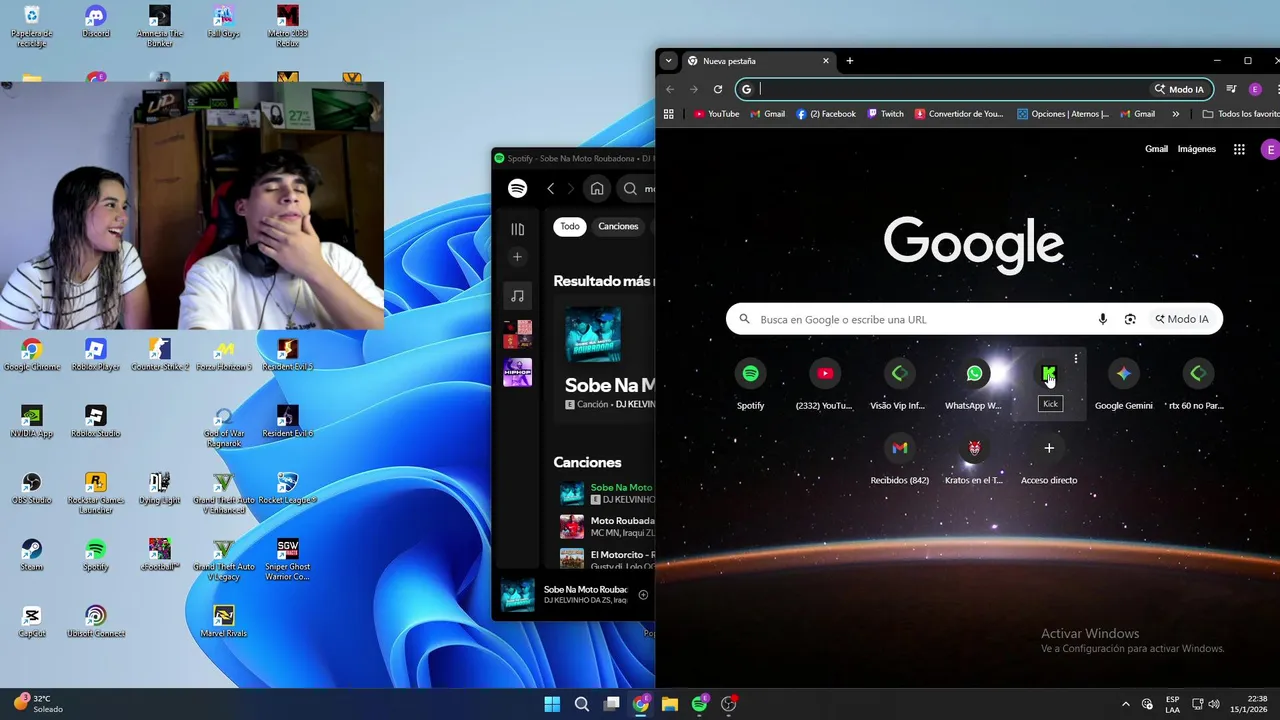Click Modo IA in Chrome address bar
This screenshot has height=720, width=1280.
1179,89
